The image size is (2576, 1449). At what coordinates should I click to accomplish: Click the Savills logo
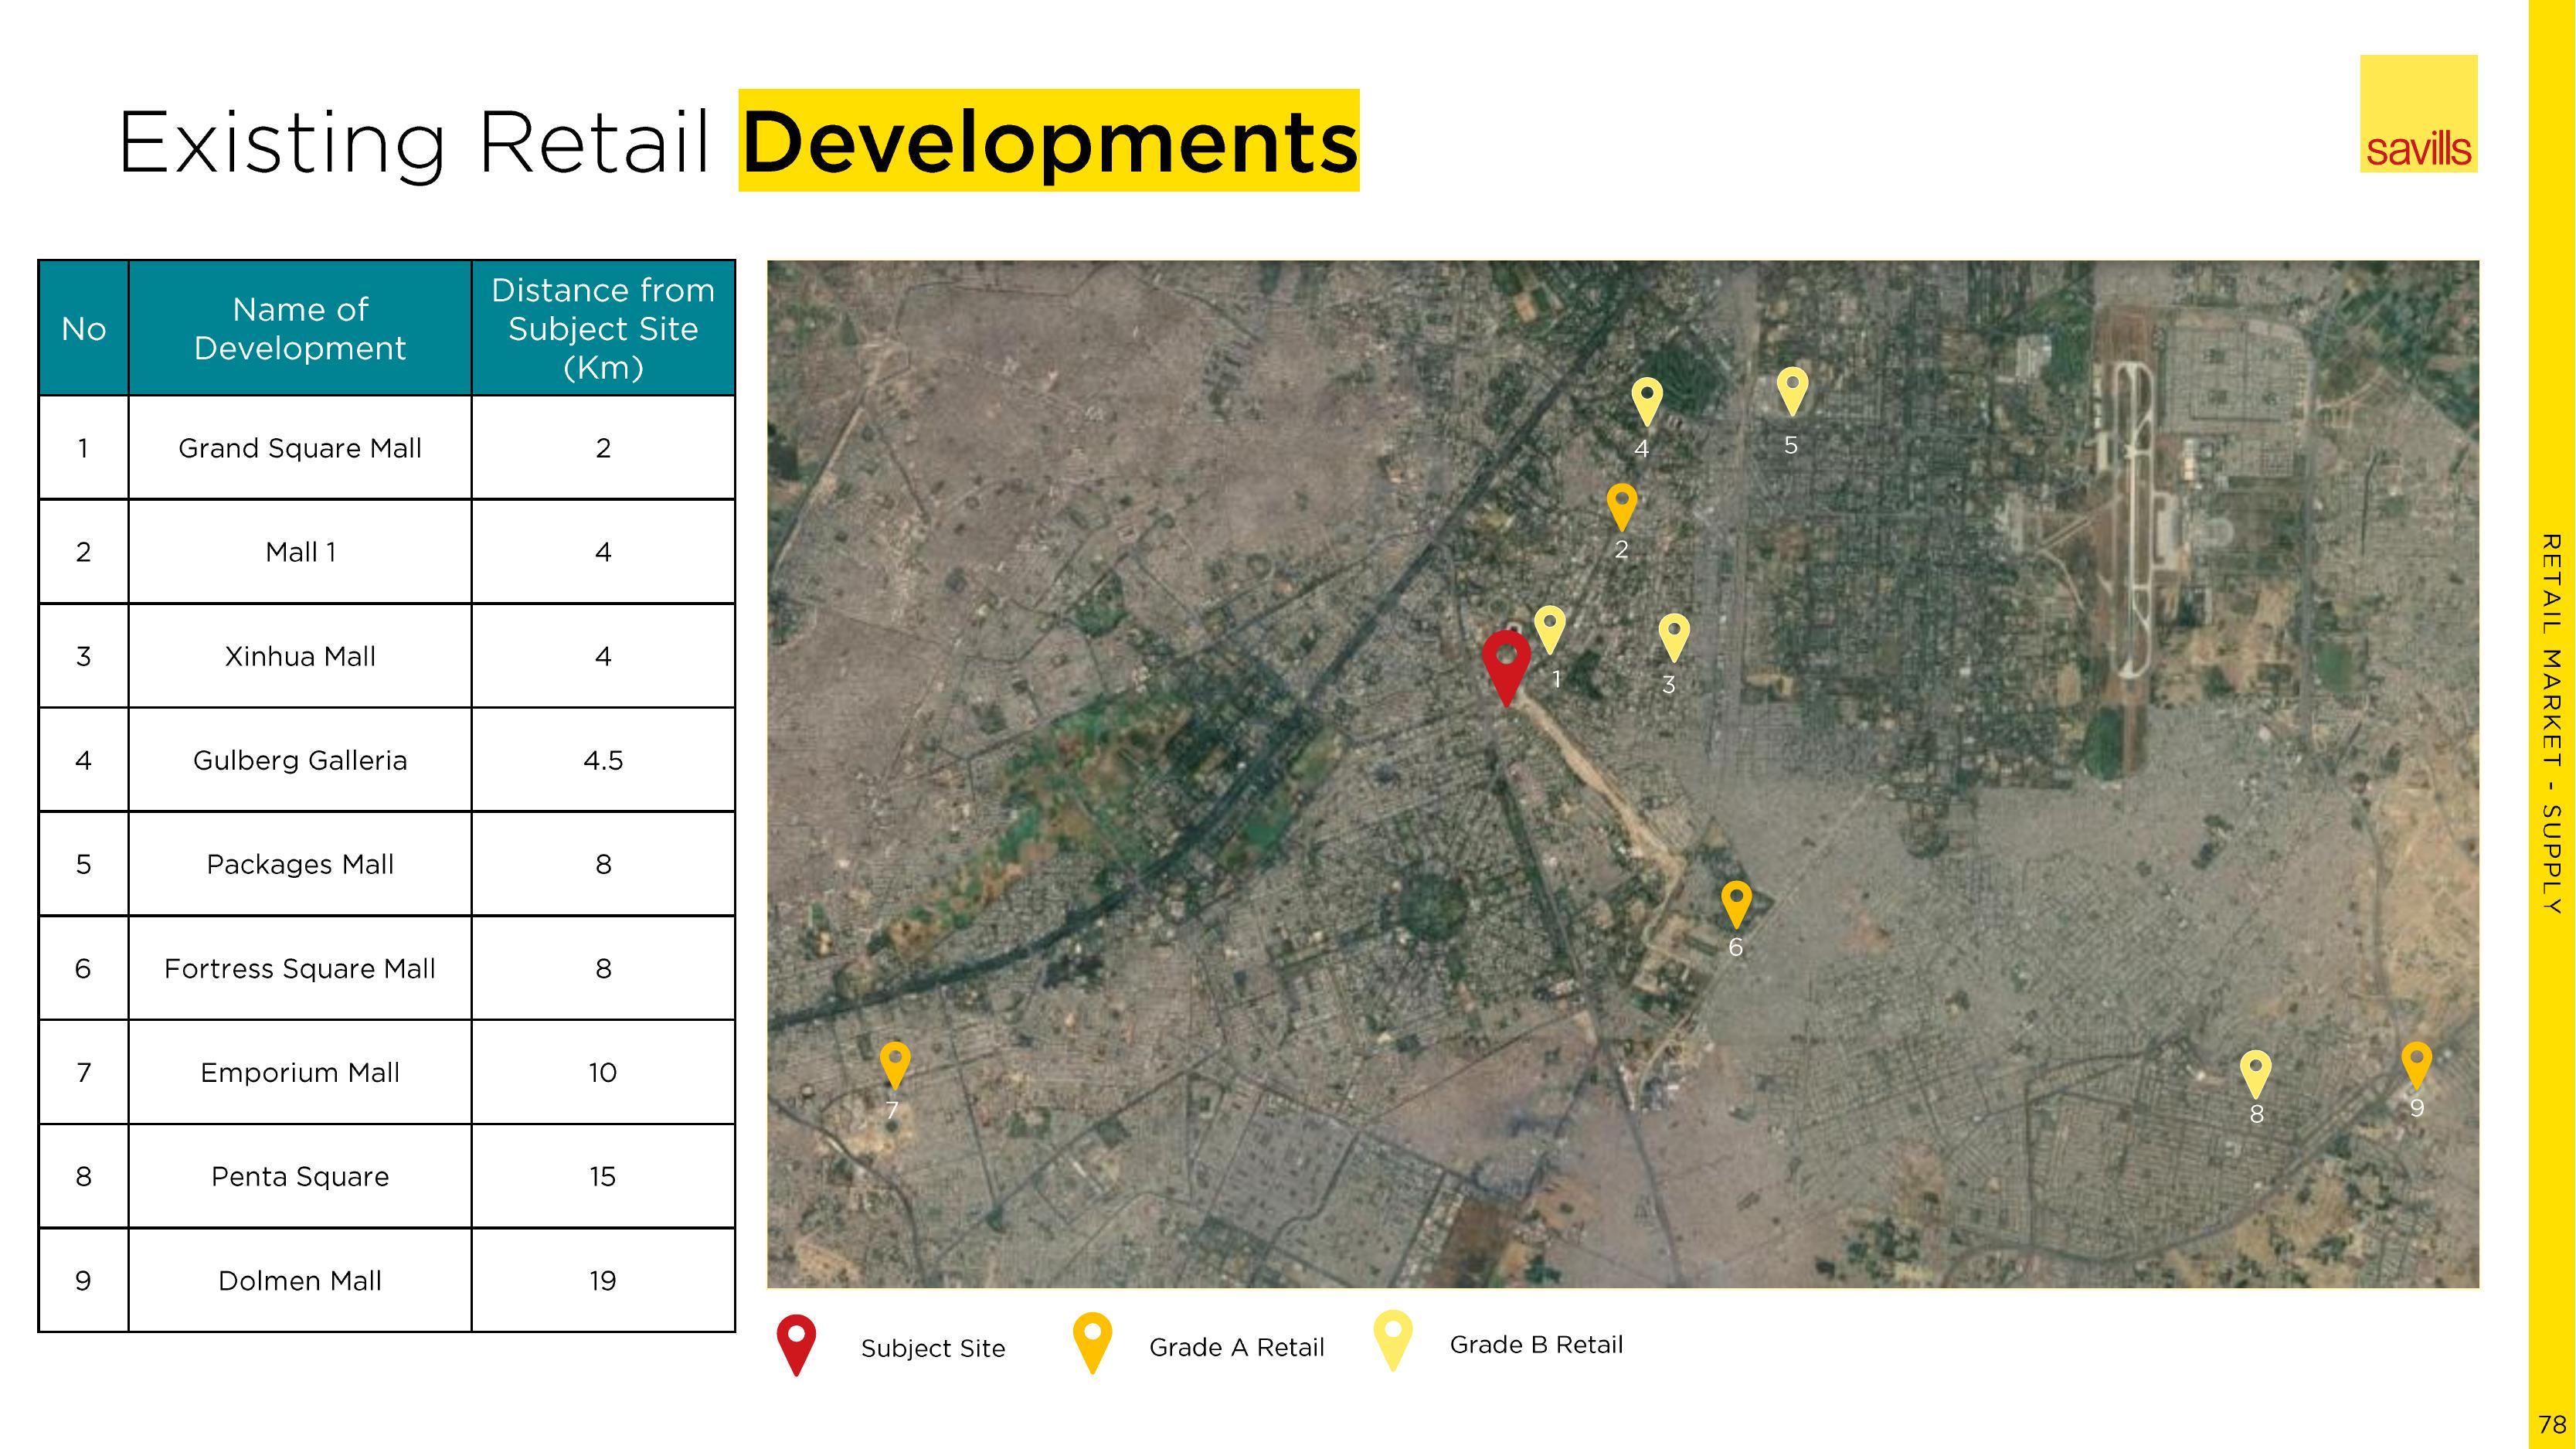pos(2418,114)
